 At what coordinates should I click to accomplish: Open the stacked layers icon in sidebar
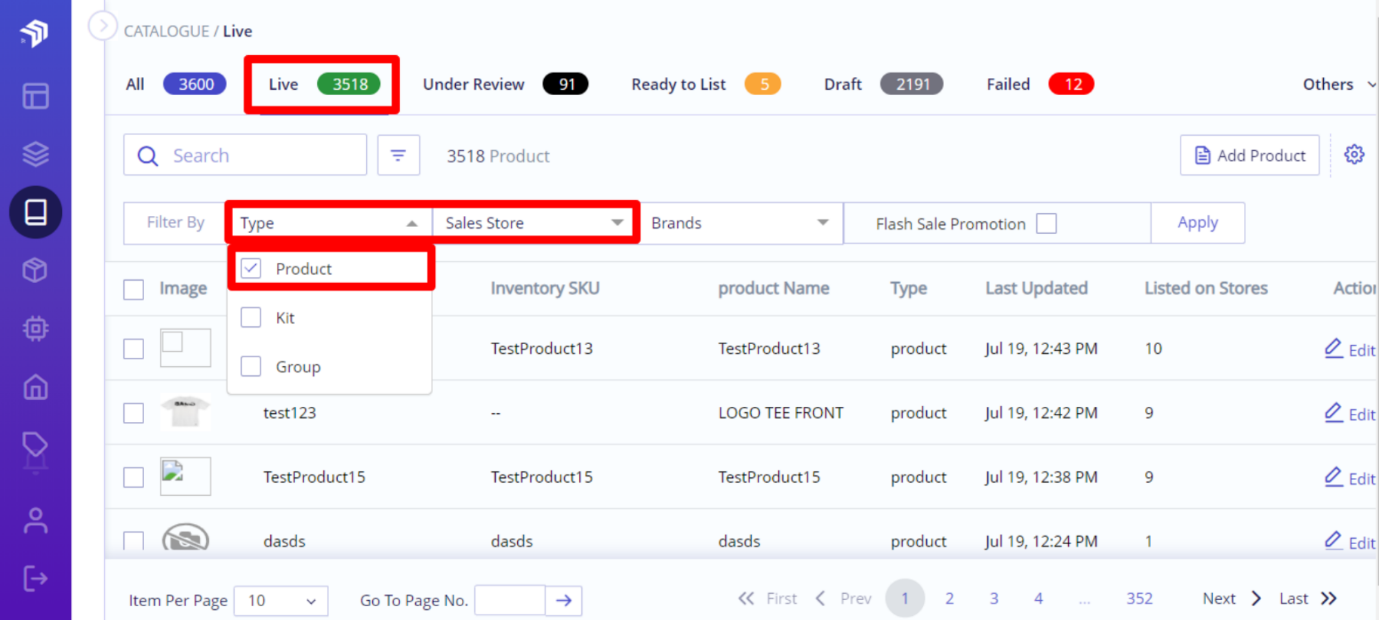coord(35,154)
